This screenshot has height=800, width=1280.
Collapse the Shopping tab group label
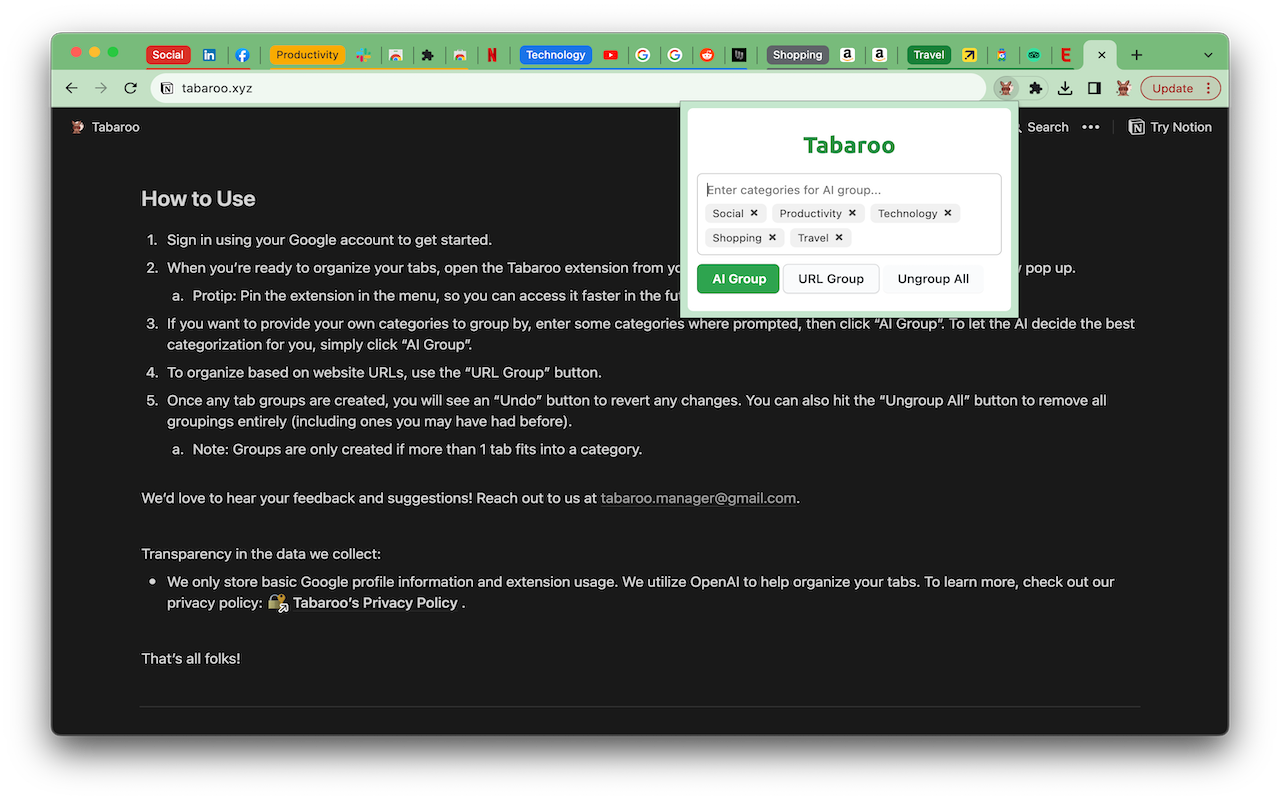coord(797,55)
